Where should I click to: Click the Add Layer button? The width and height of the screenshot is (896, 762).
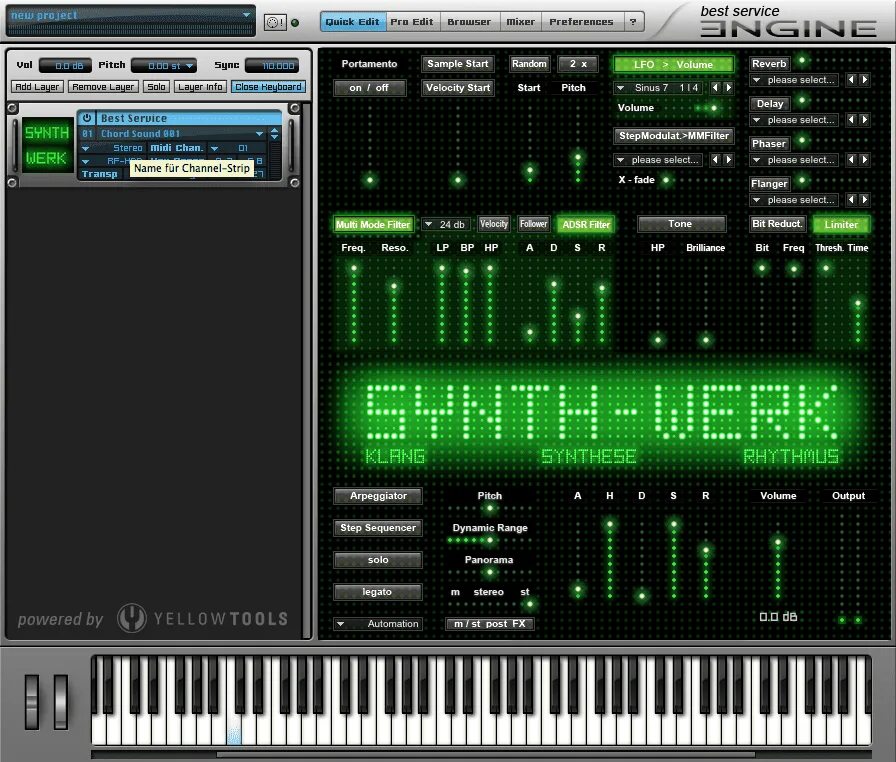[x=37, y=87]
